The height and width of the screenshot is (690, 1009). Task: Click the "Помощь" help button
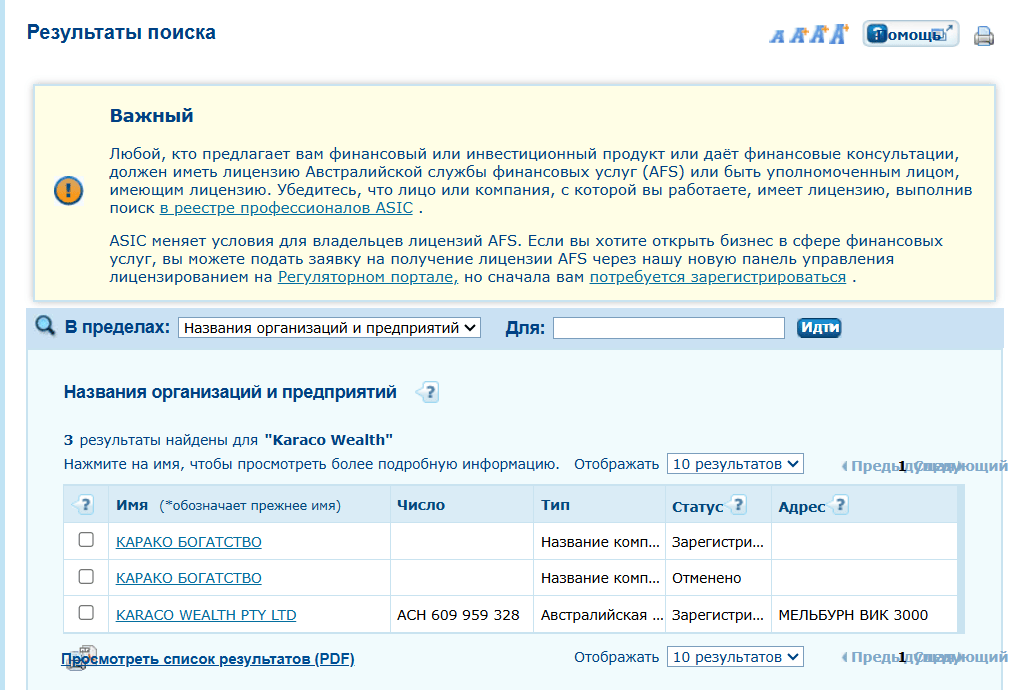pyautogui.click(x=910, y=34)
